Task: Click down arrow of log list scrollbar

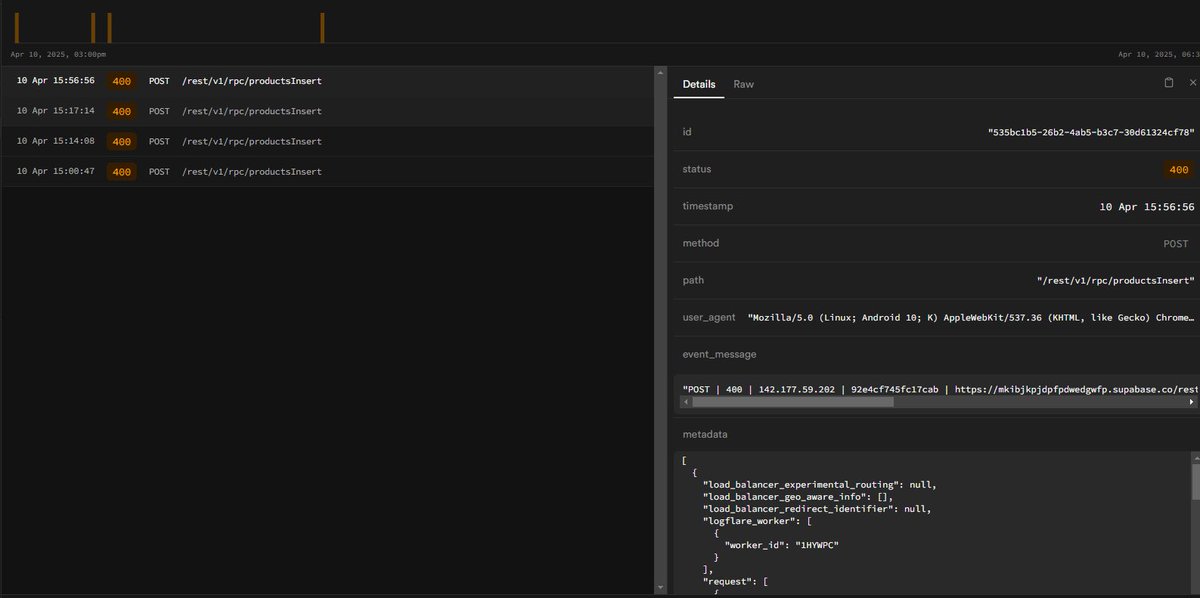Action: 660,589
